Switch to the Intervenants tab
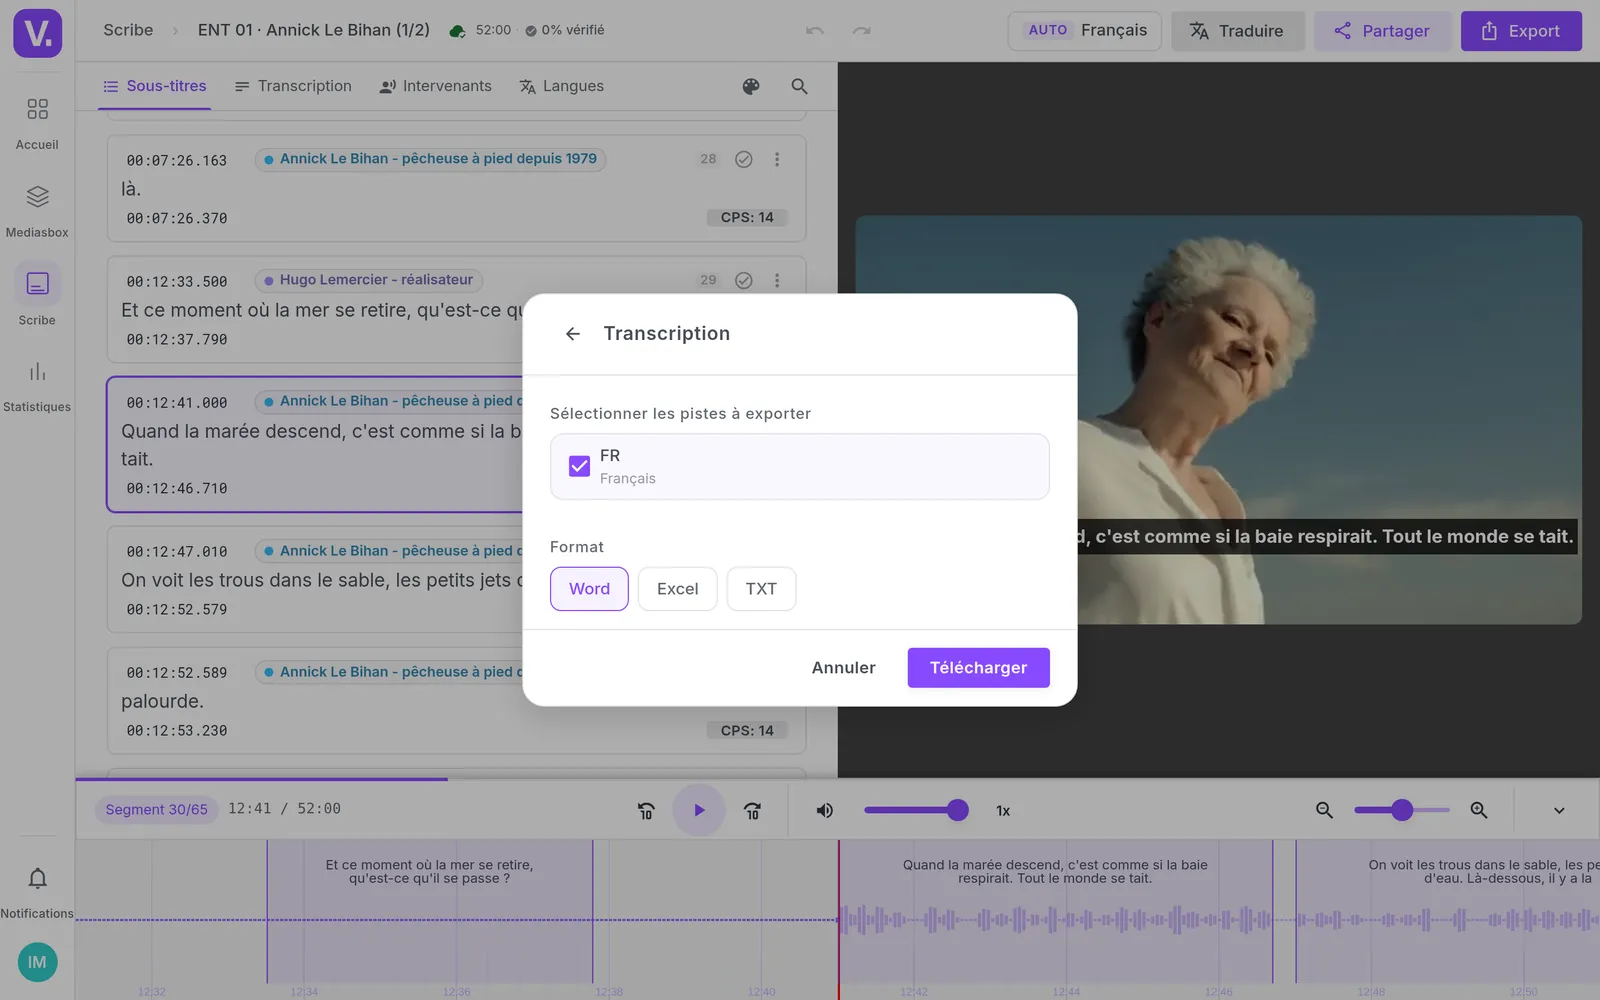1600x1000 pixels. coord(435,87)
